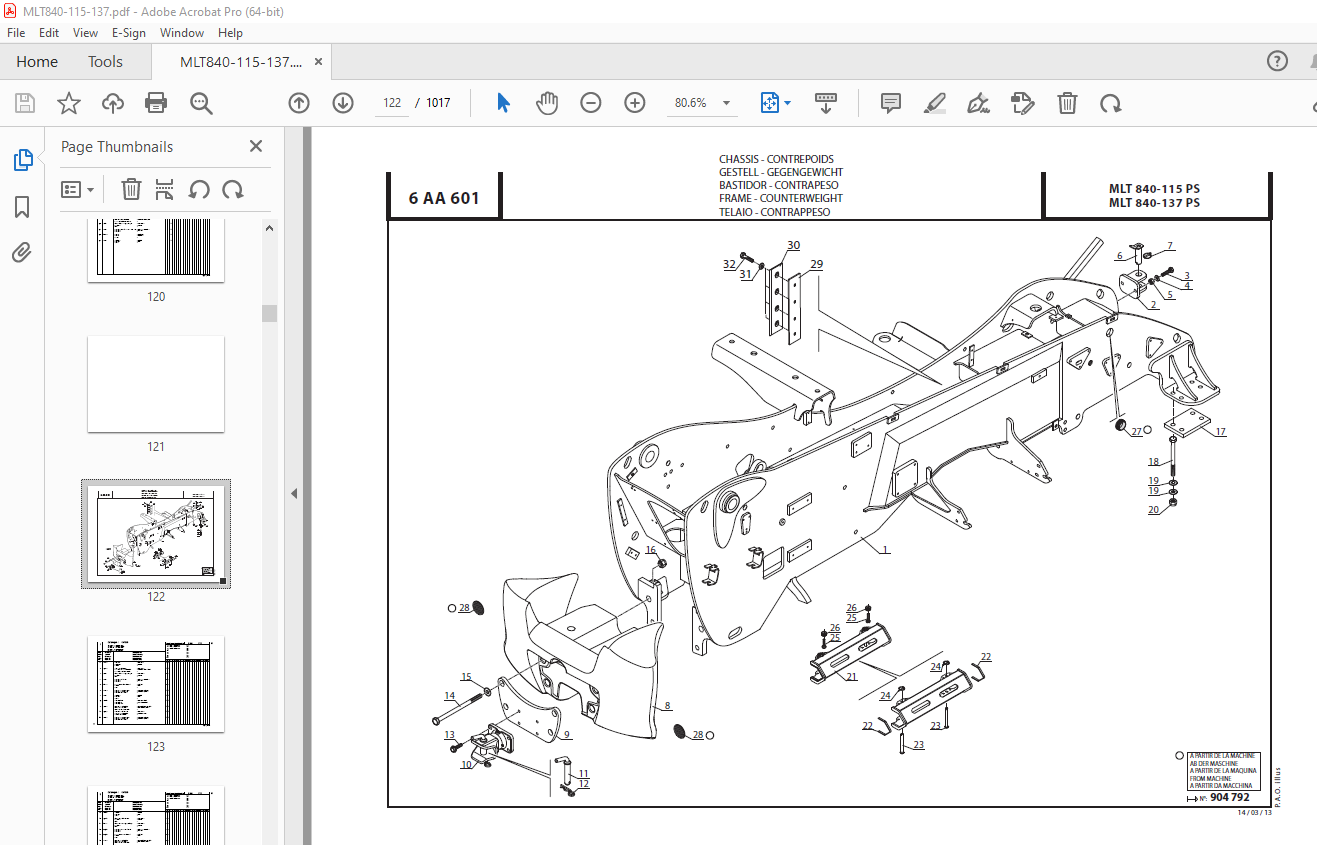1317x845 pixels.
Task: Open Acrobat help question mark
Action: [1278, 61]
